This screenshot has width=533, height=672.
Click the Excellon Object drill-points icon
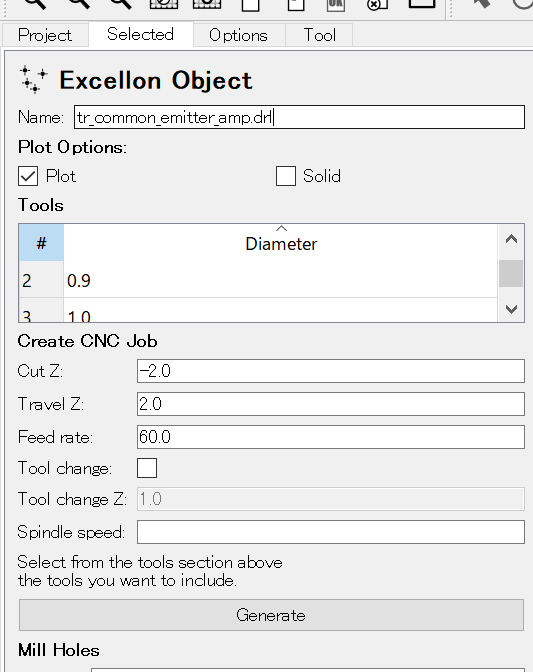pyautogui.click(x=33, y=80)
